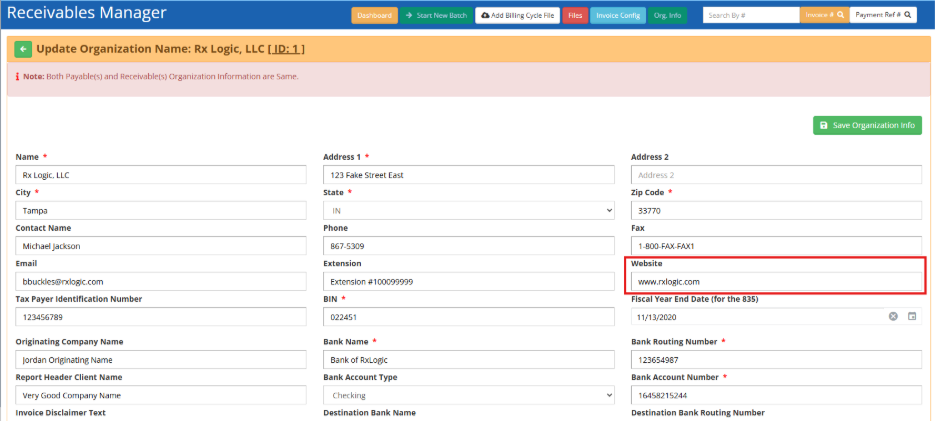Click the Tax Payer Identification Number field
This screenshot has height=421, width=936.
[160, 317]
